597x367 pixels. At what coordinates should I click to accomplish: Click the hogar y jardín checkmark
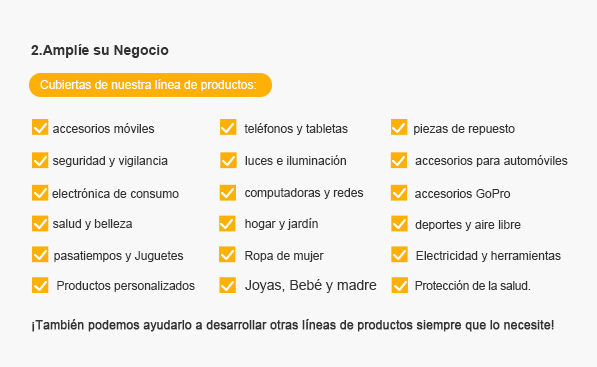click(227, 224)
